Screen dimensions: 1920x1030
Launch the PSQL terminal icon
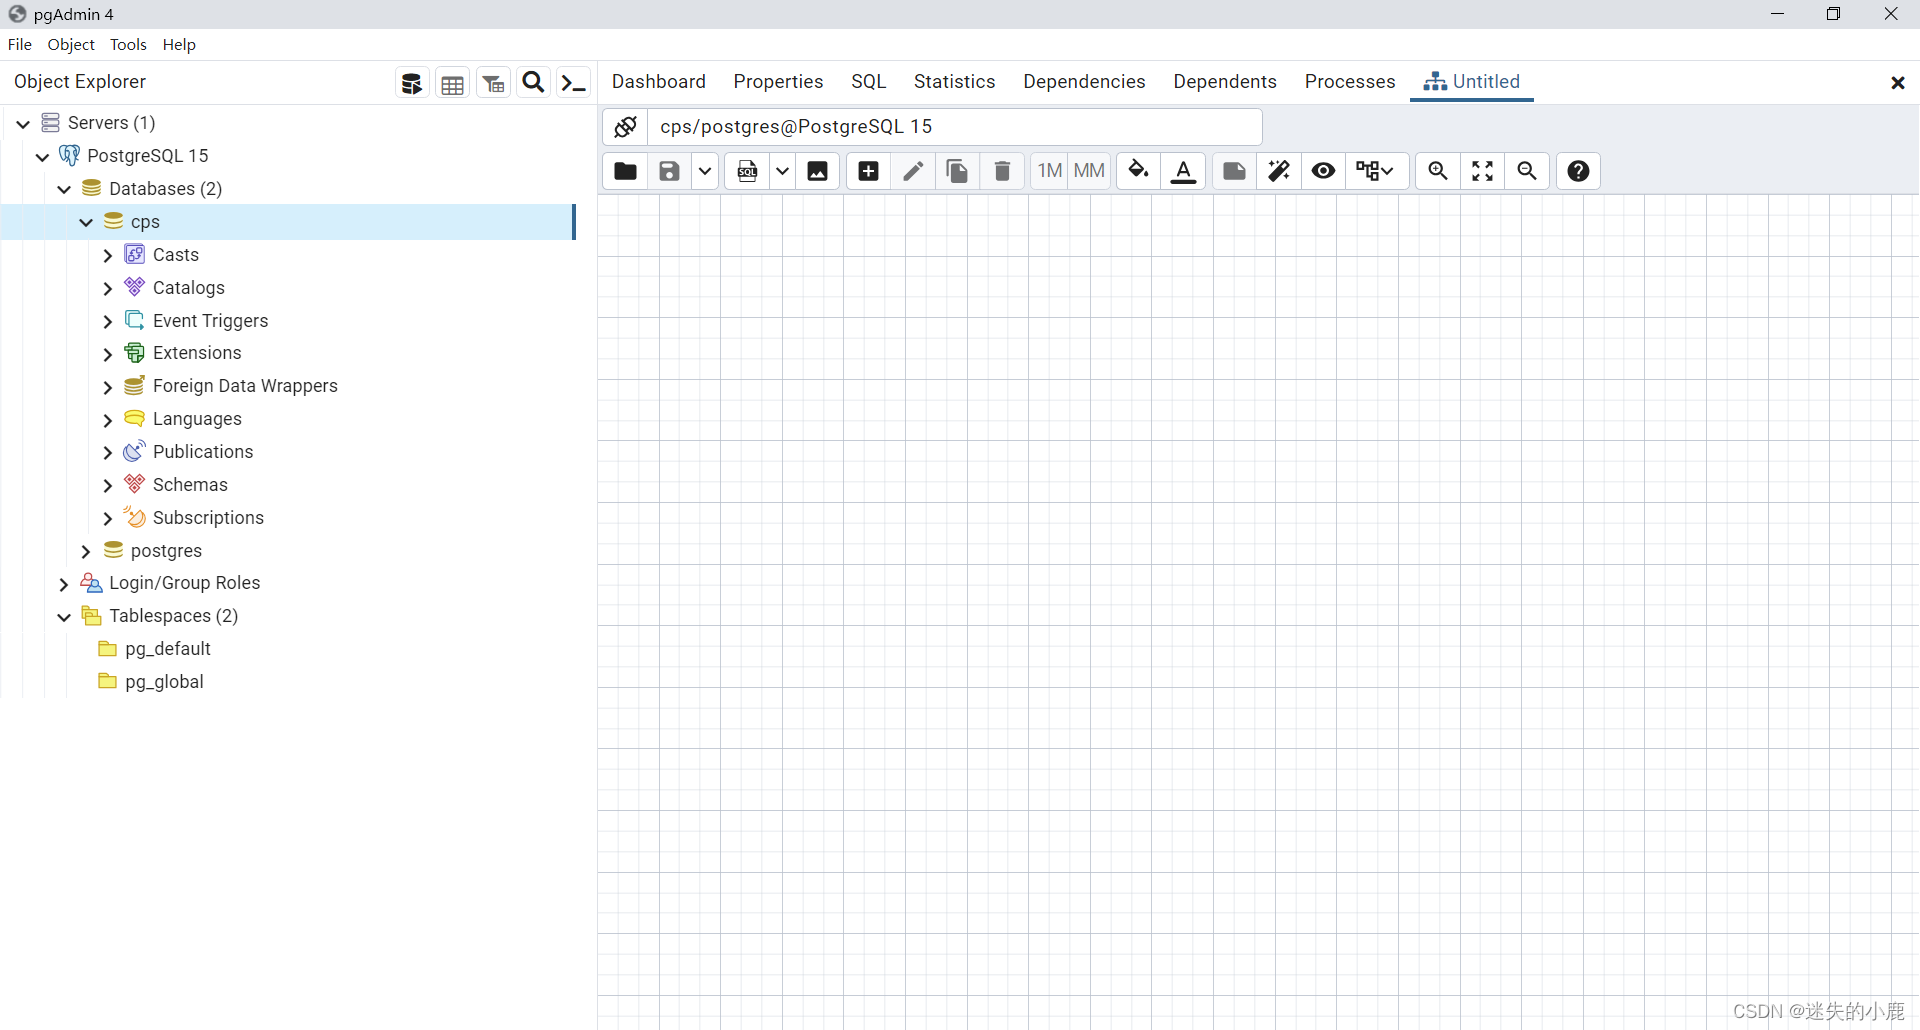pyautogui.click(x=573, y=83)
